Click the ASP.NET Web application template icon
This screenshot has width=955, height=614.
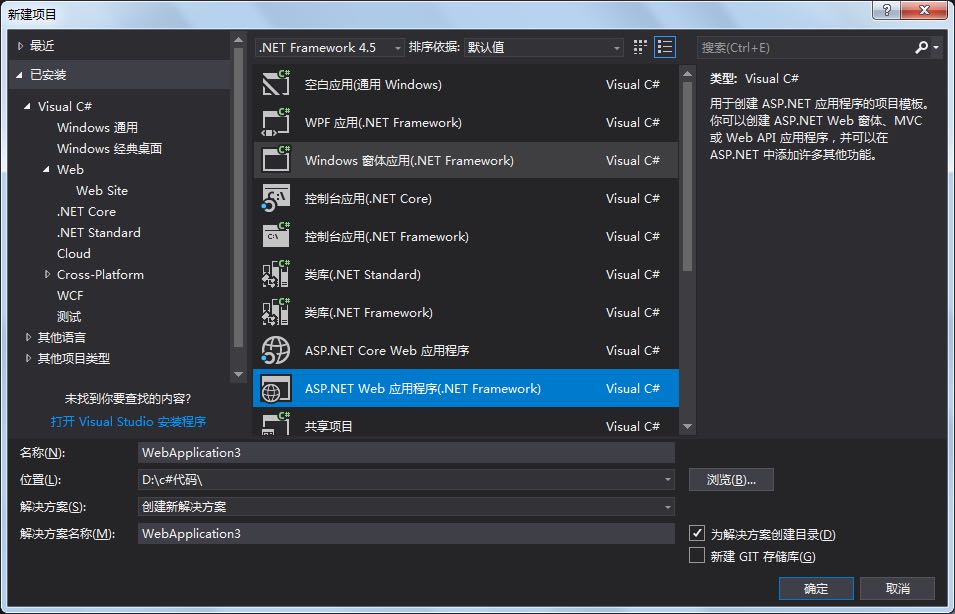tap(276, 388)
